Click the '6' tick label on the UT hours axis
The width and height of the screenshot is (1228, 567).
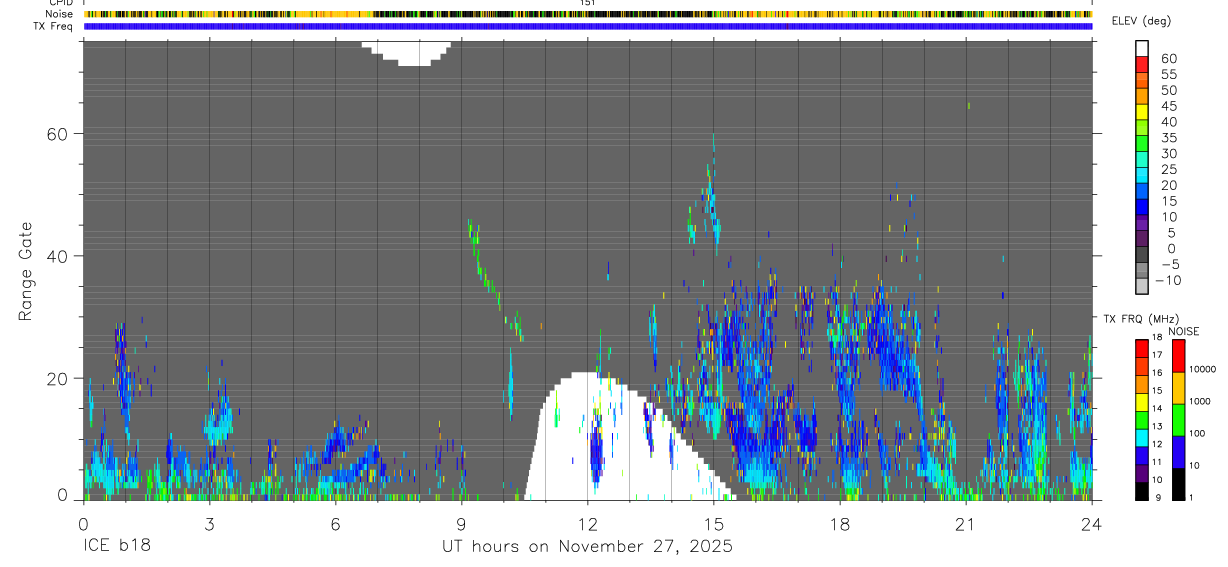point(335,523)
